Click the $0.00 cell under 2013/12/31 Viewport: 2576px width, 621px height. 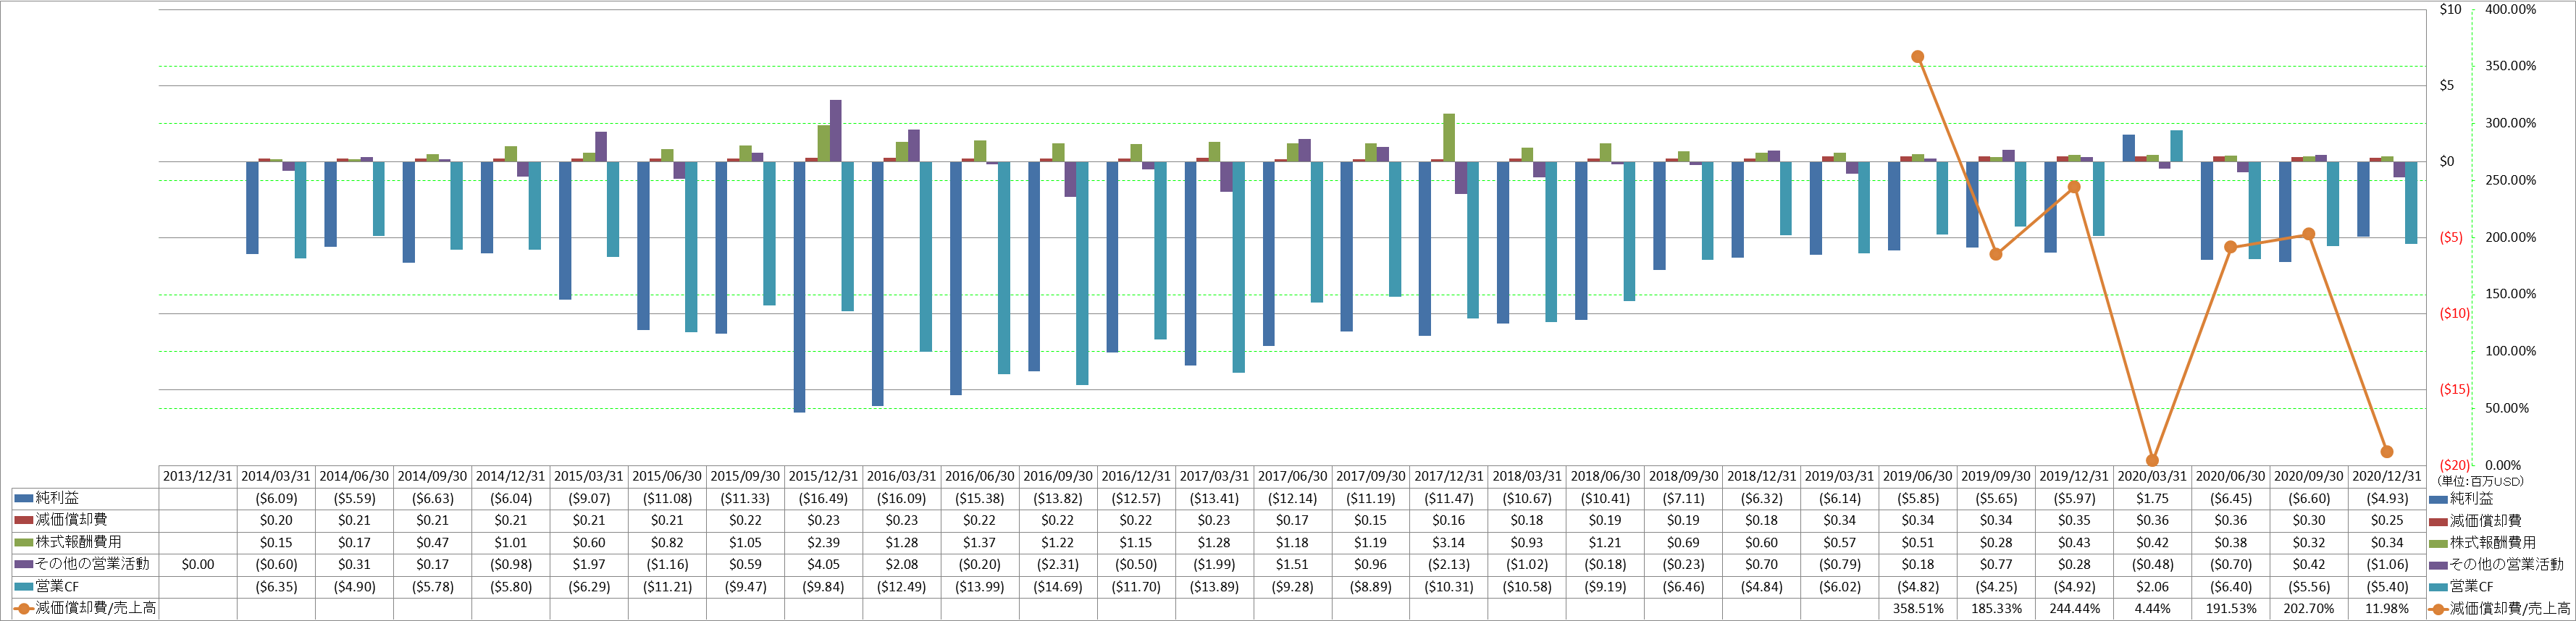coord(198,564)
